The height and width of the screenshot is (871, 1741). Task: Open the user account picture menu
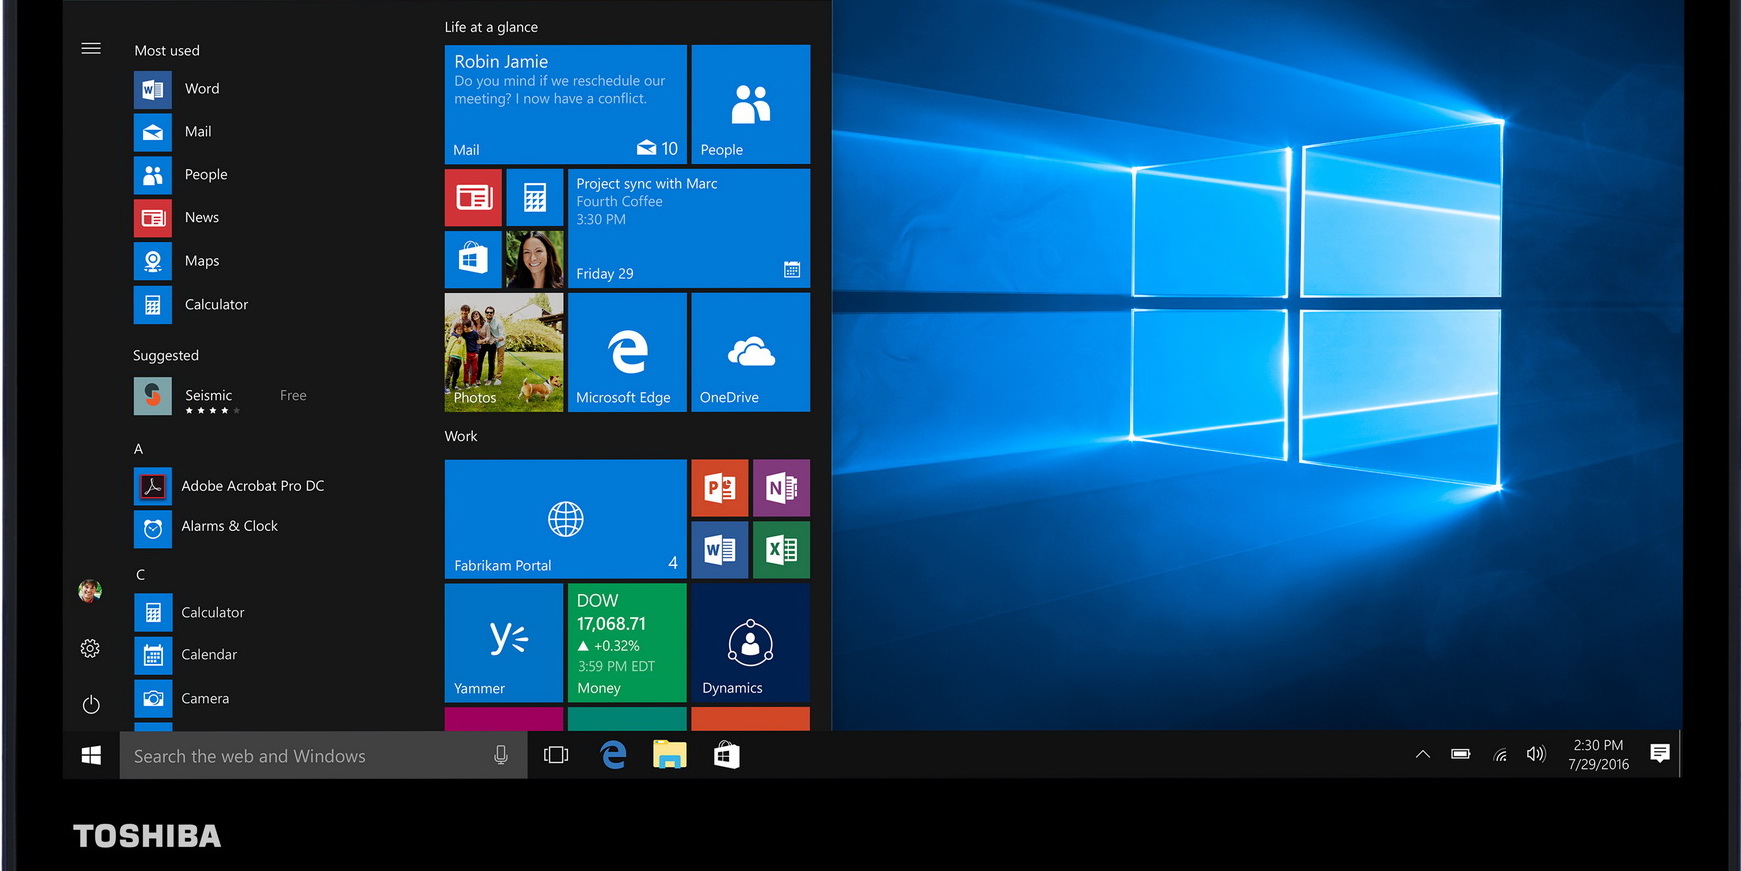pyautogui.click(x=90, y=591)
